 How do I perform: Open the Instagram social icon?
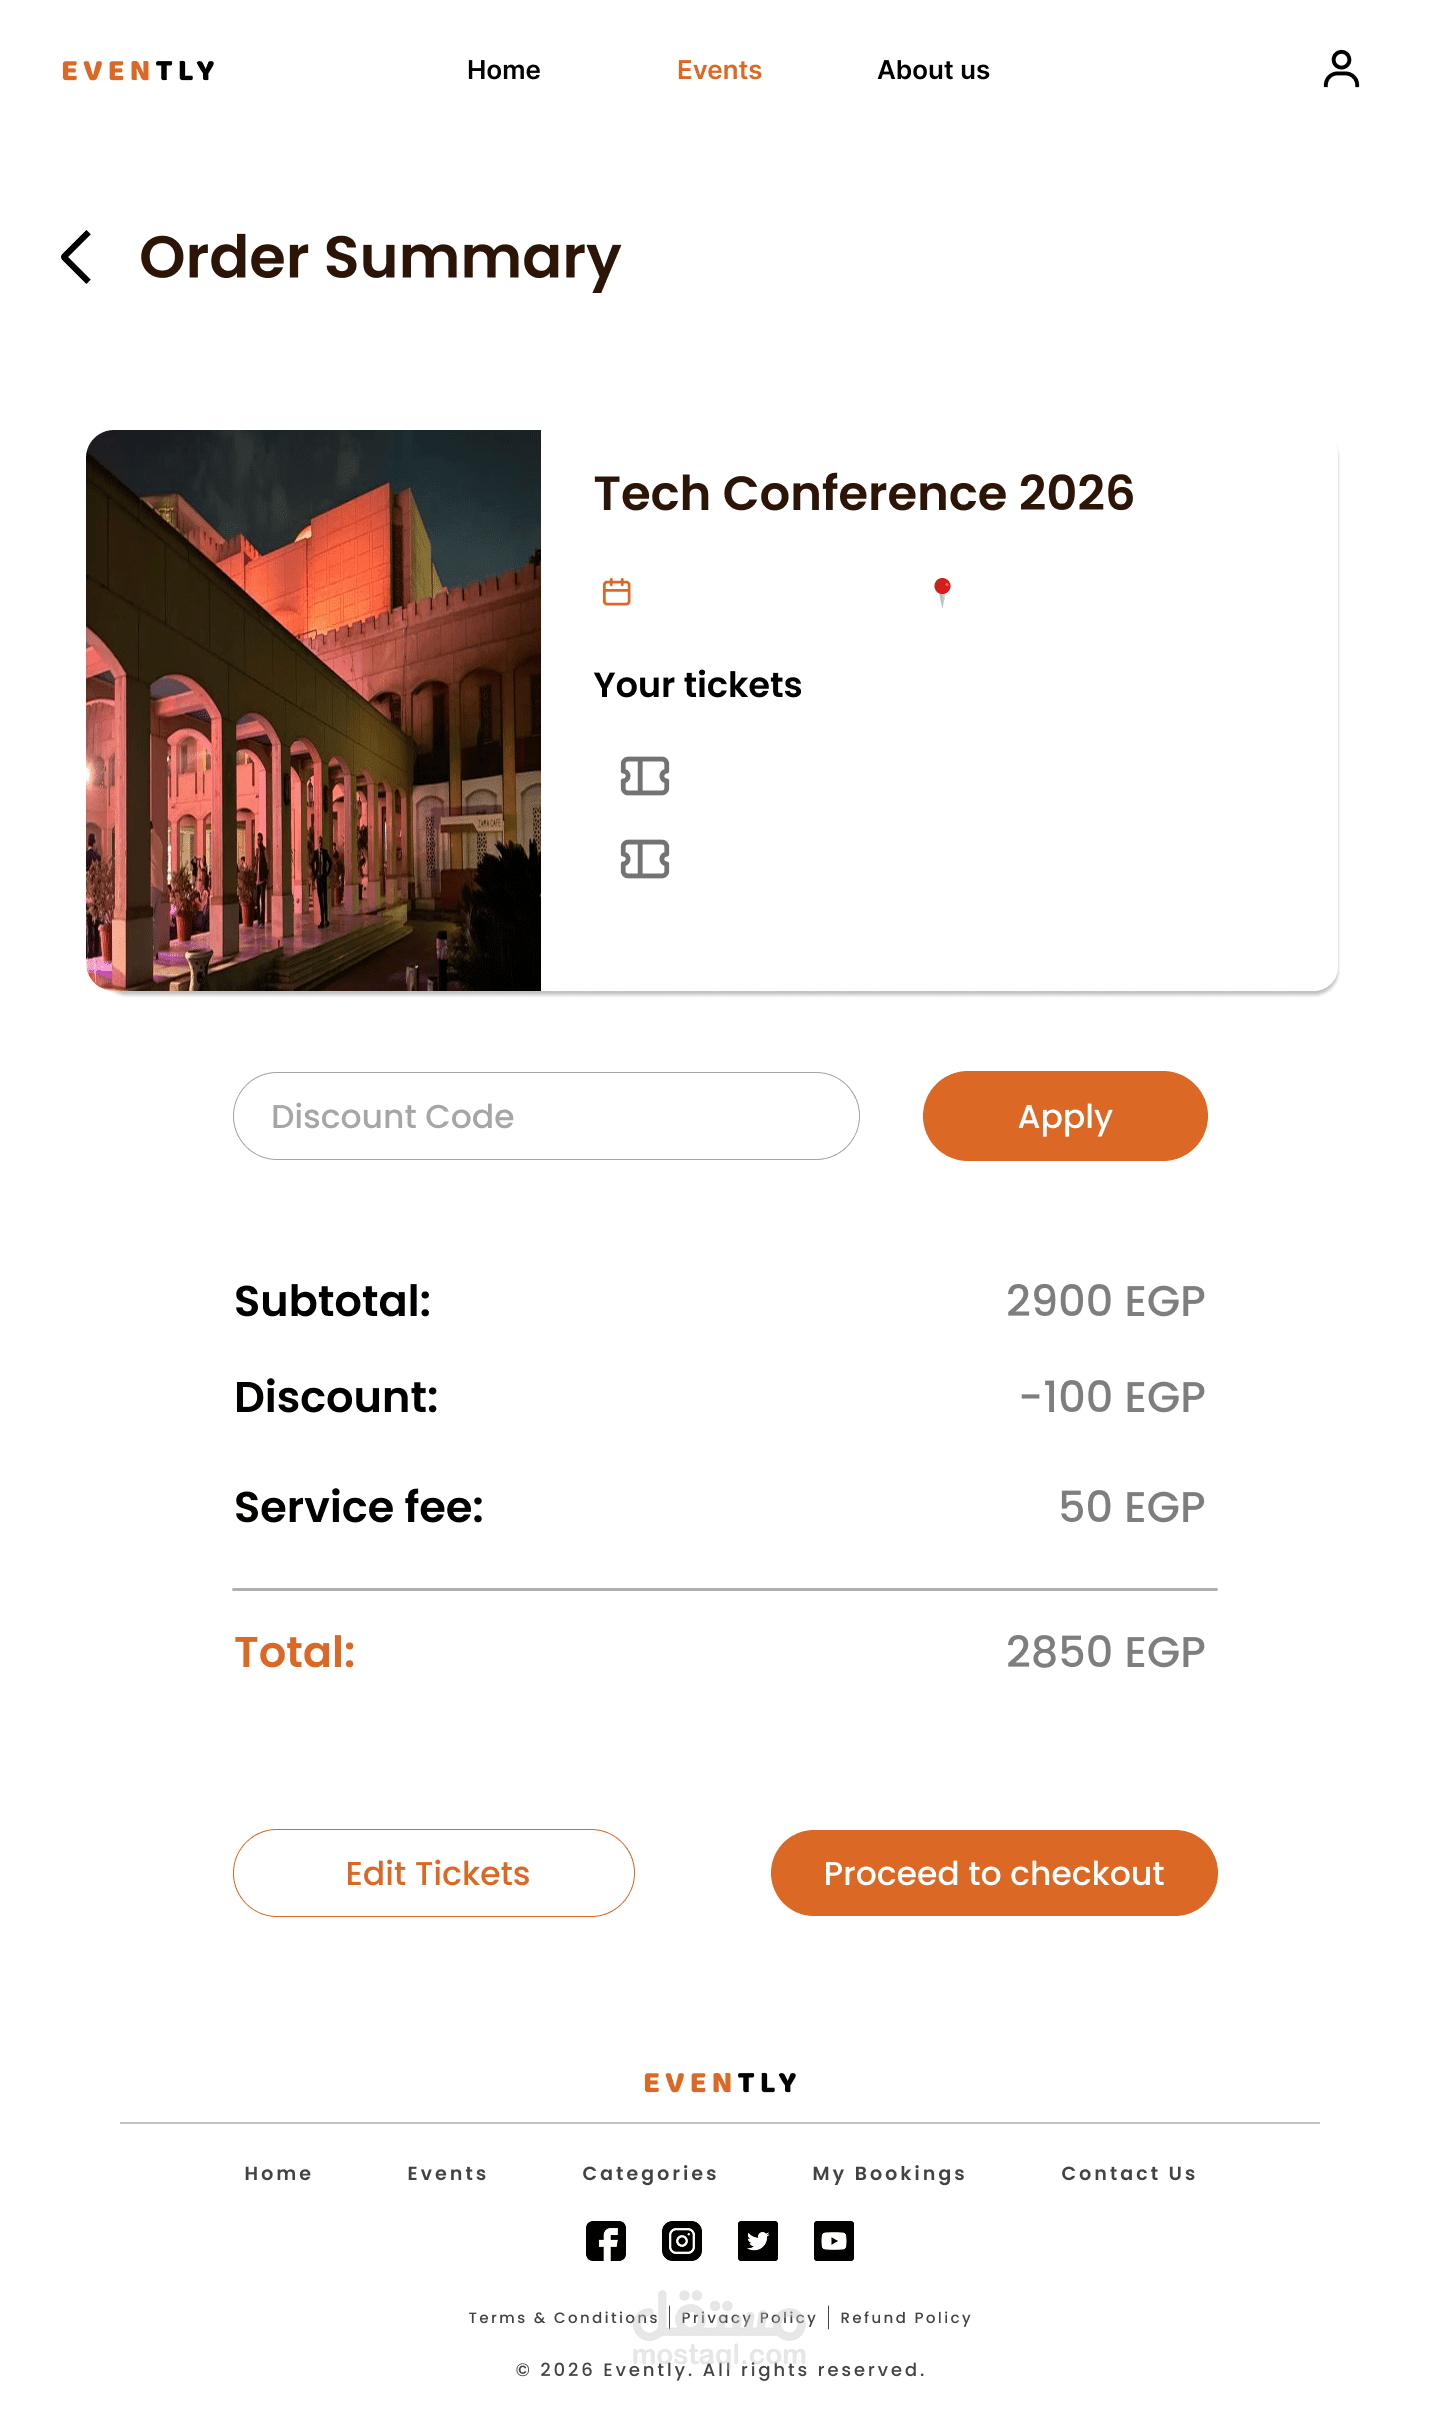tap(682, 2241)
